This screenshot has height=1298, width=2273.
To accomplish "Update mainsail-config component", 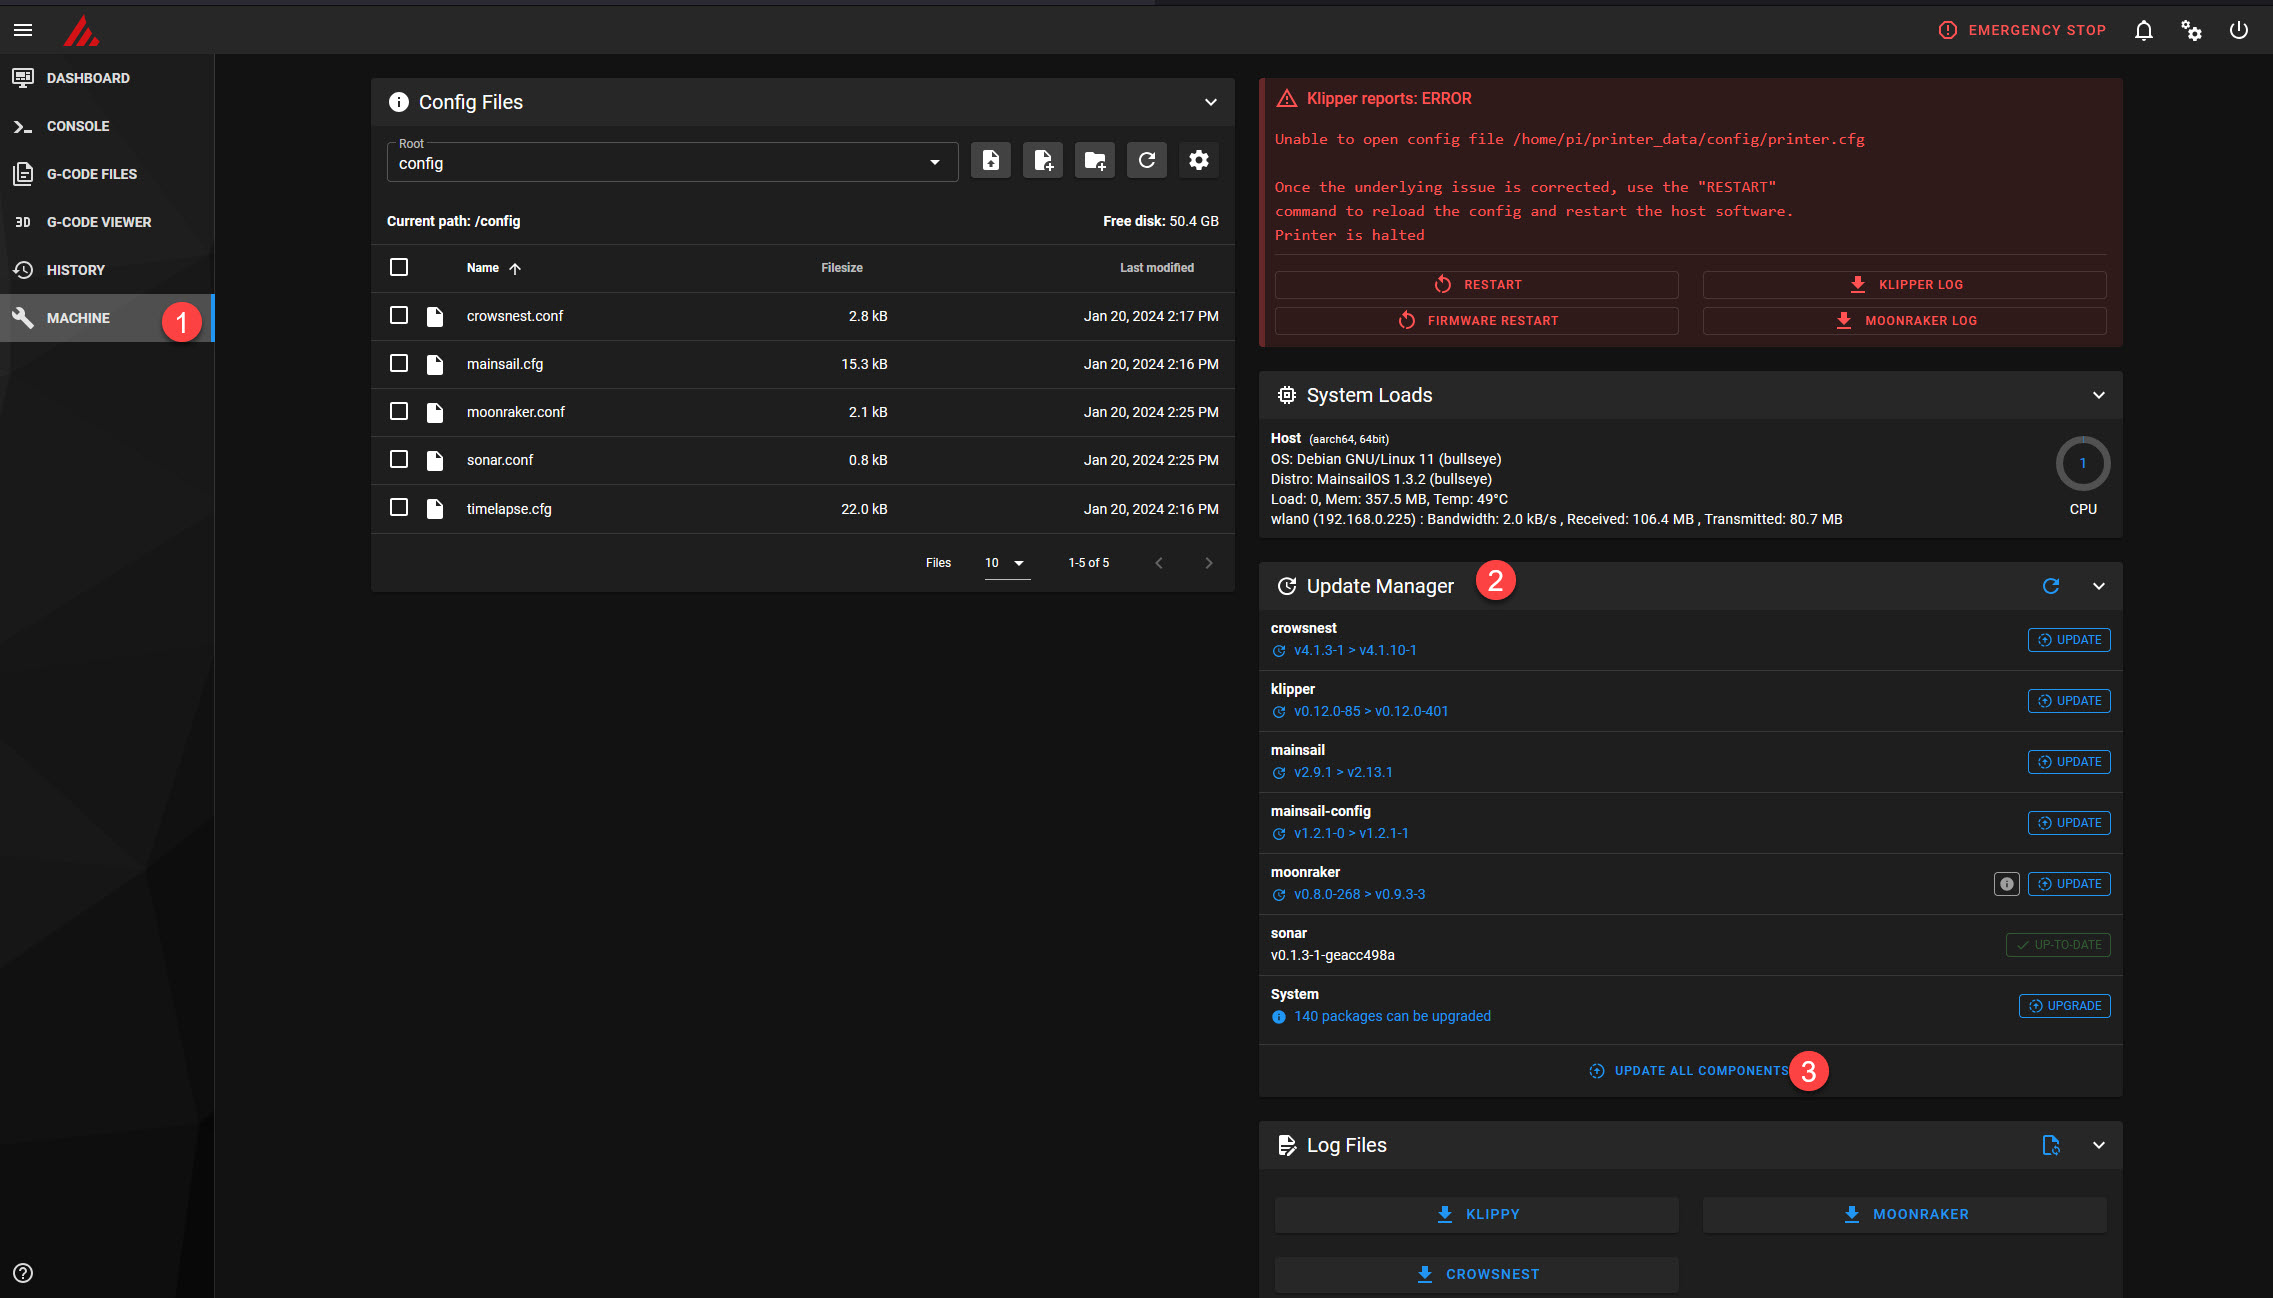I will point(2069,823).
